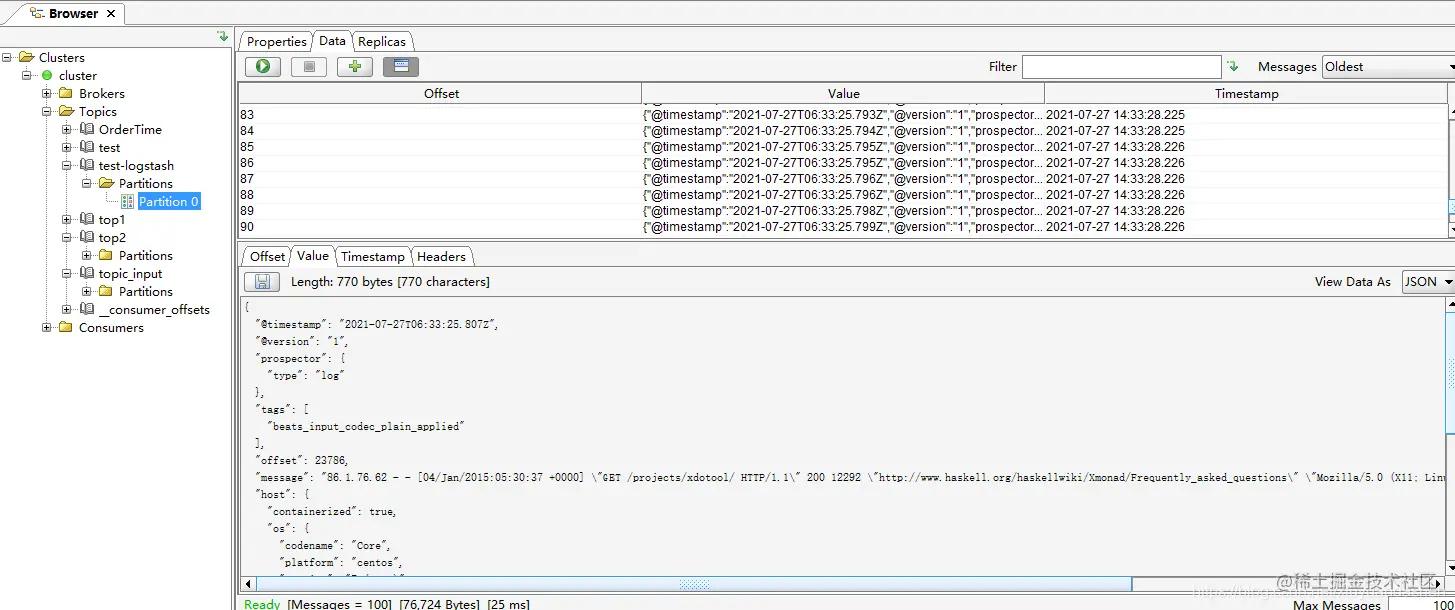Open the lower Timestamp tab
This screenshot has height=610, width=1455.
373,257
